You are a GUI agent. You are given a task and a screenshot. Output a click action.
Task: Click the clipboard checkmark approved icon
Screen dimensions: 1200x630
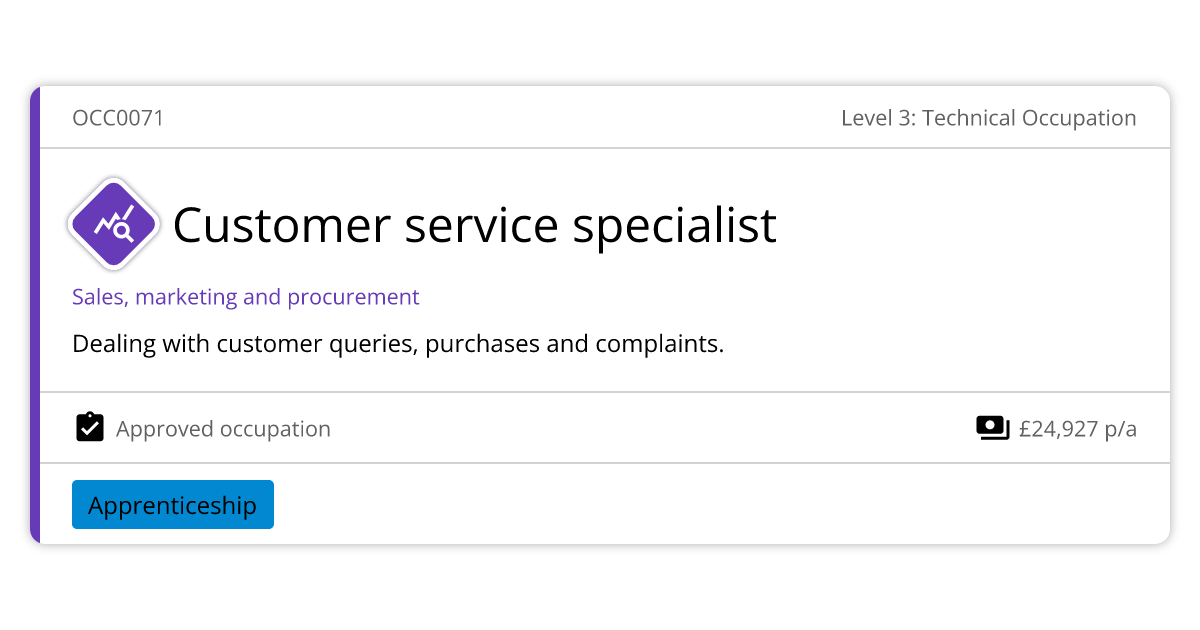coord(90,428)
